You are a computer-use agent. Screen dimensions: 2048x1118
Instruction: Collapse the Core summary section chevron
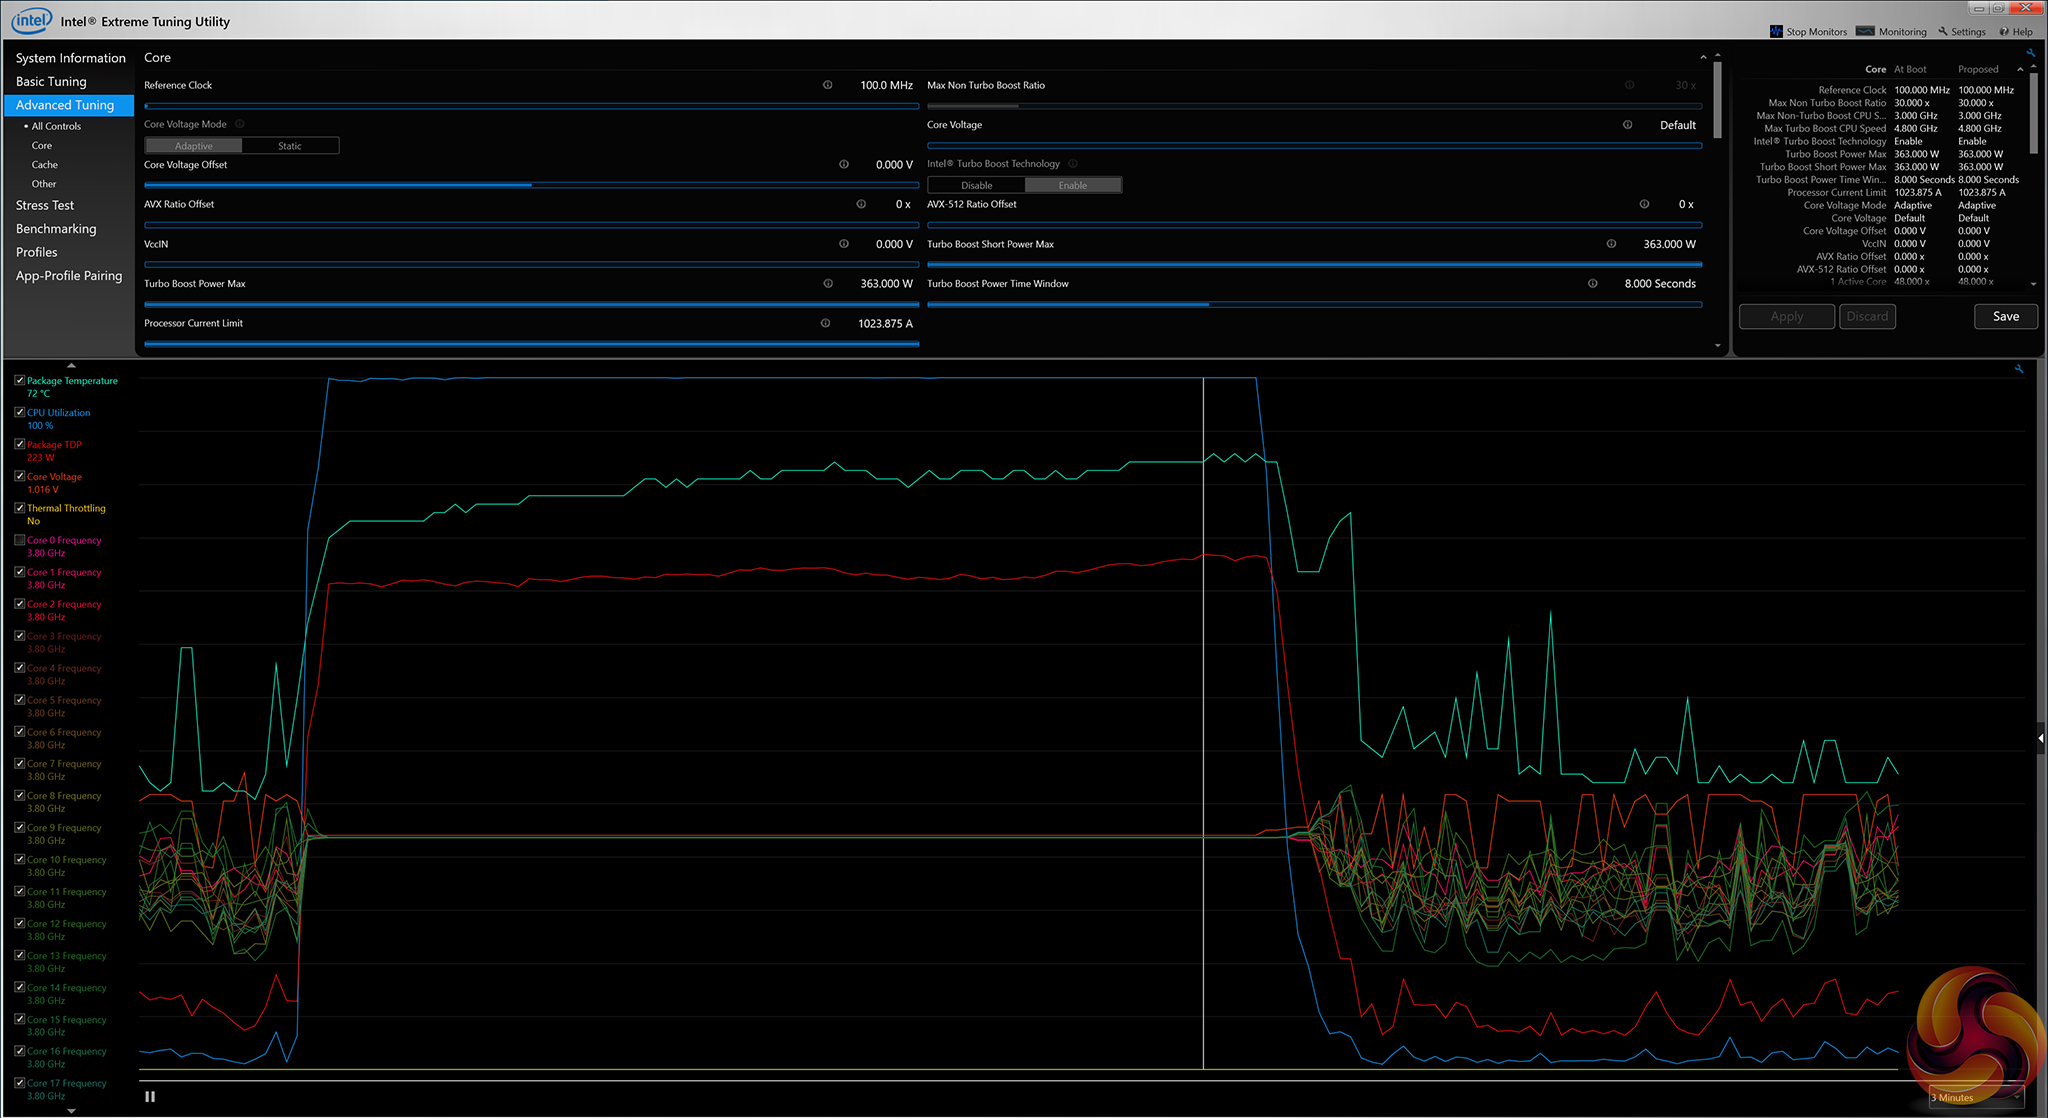pos(2020,69)
